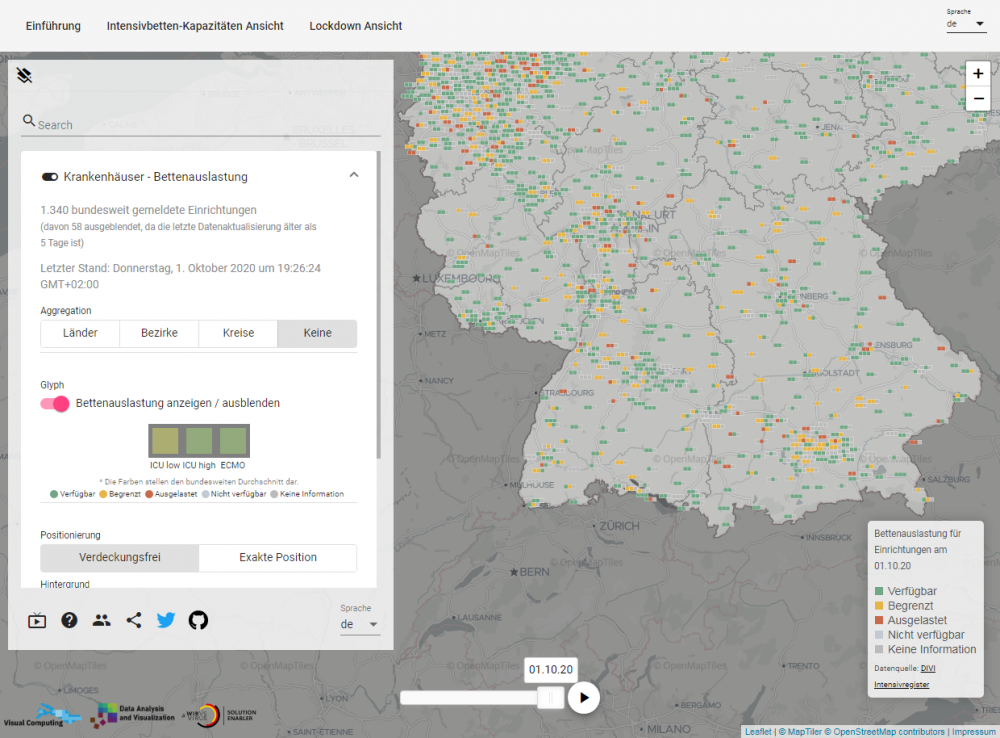Open the Sprache dropdown in side panel

coord(360,624)
